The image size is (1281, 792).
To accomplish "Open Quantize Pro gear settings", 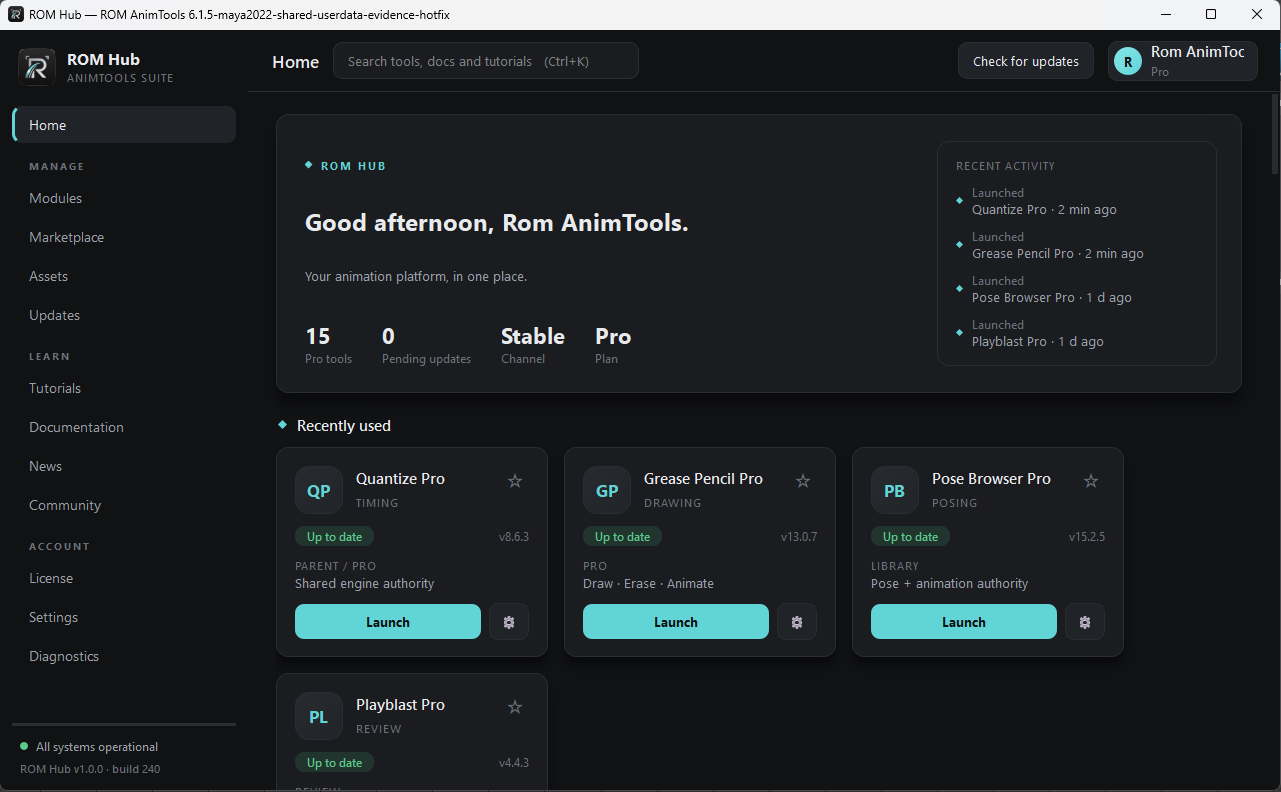I will pyautogui.click(x=509, y=622).
